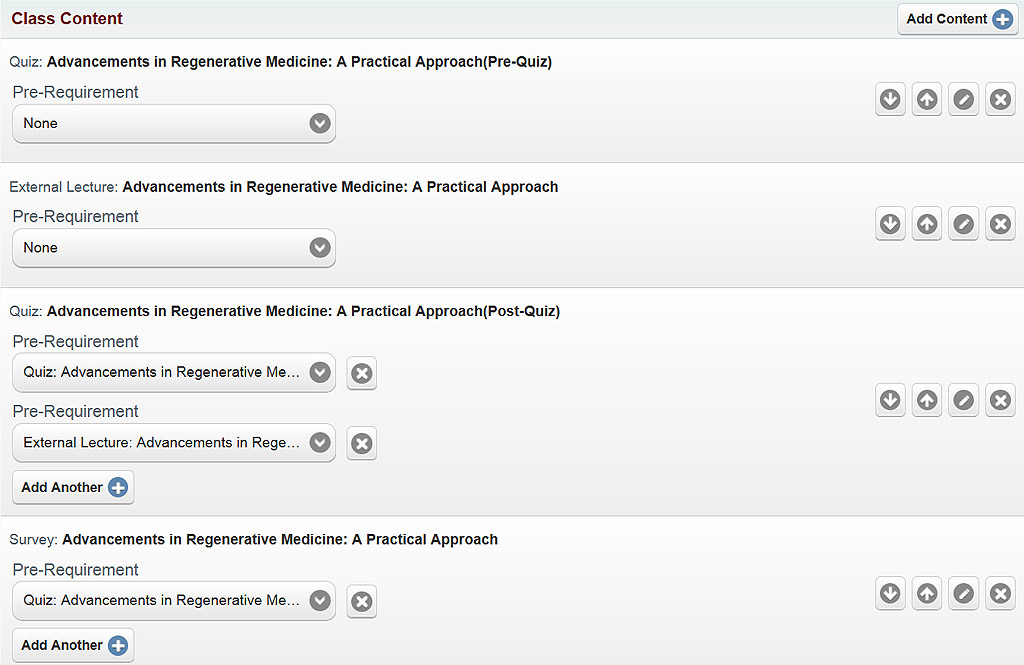Viewport: 1024px width, 665px height.
Task: Remove the Post-Quiz's Quiz pre-requirement
Action: coord(362,374)
